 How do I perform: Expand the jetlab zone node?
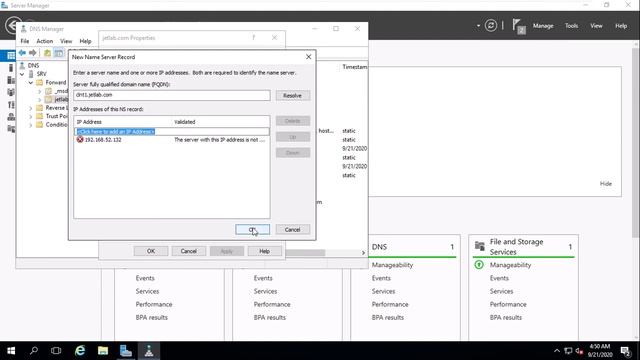click(40, 100)
